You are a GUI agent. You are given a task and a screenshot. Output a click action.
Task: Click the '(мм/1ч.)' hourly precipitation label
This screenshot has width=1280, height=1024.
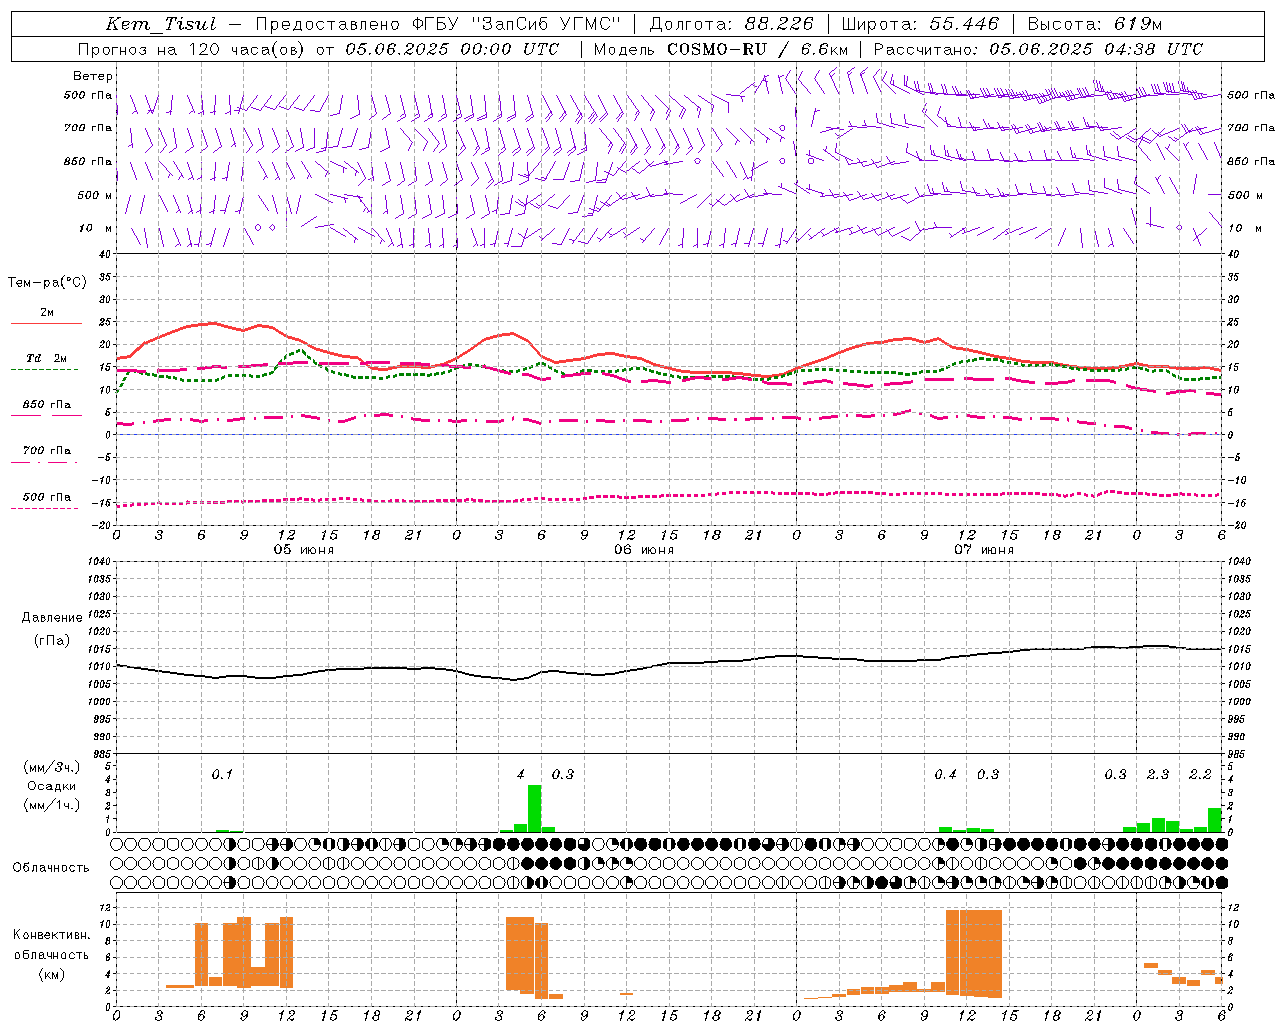52,805
